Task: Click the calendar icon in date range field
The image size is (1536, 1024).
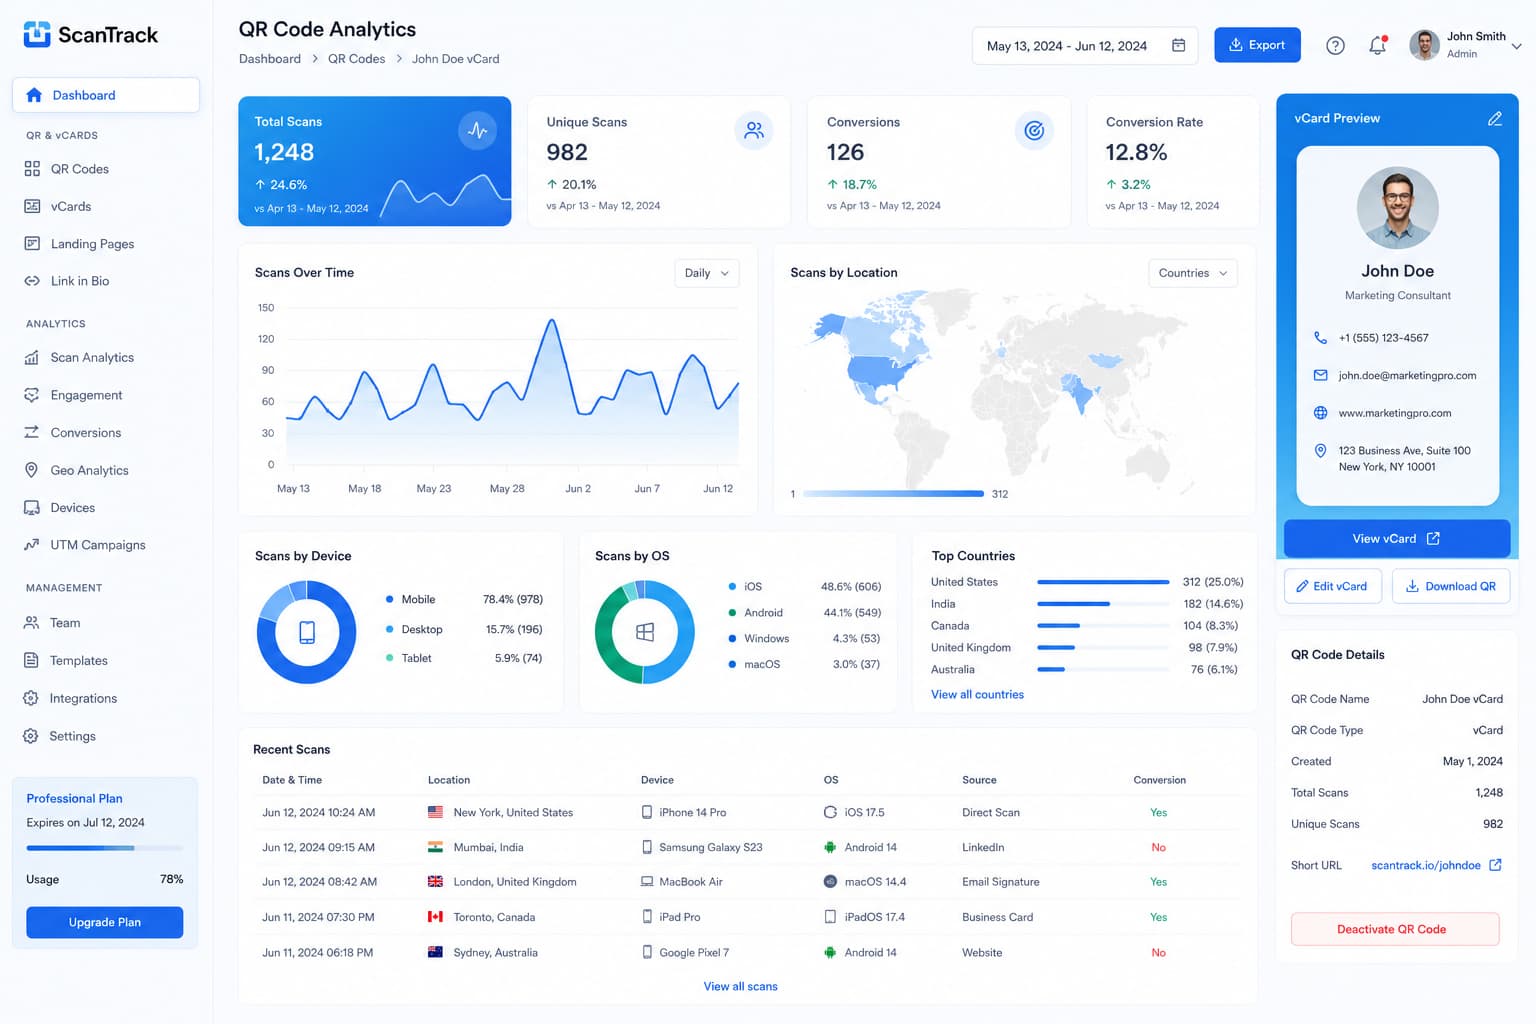Action: tap(1178, 45)
